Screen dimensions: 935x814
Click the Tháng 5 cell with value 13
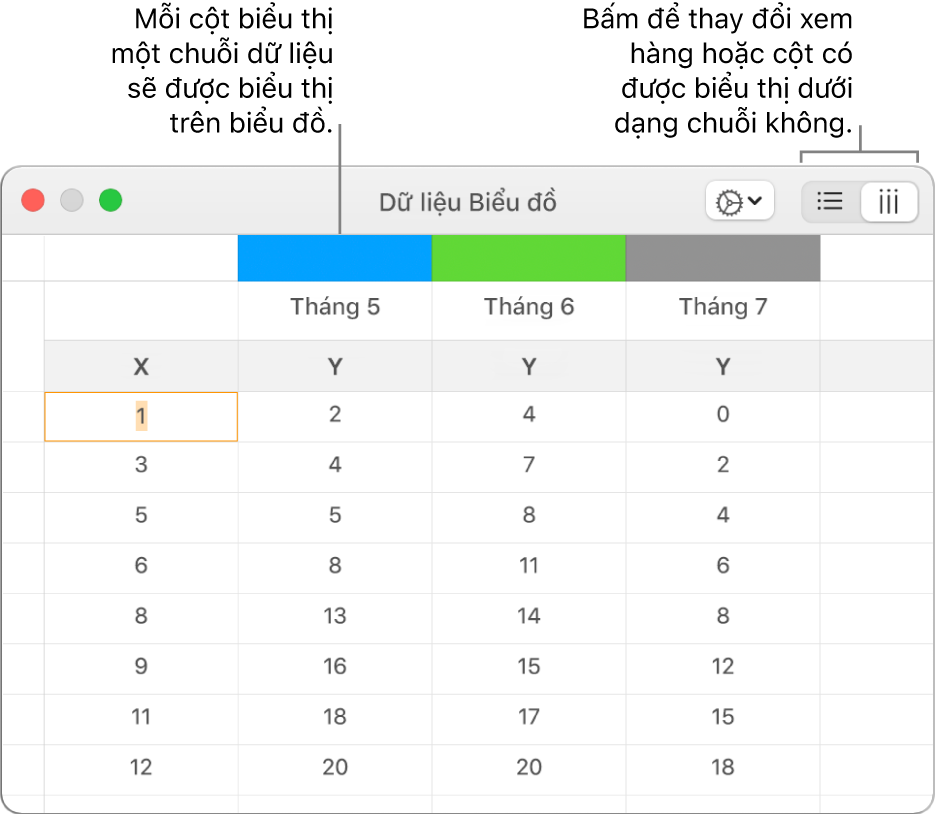point(335,616)
